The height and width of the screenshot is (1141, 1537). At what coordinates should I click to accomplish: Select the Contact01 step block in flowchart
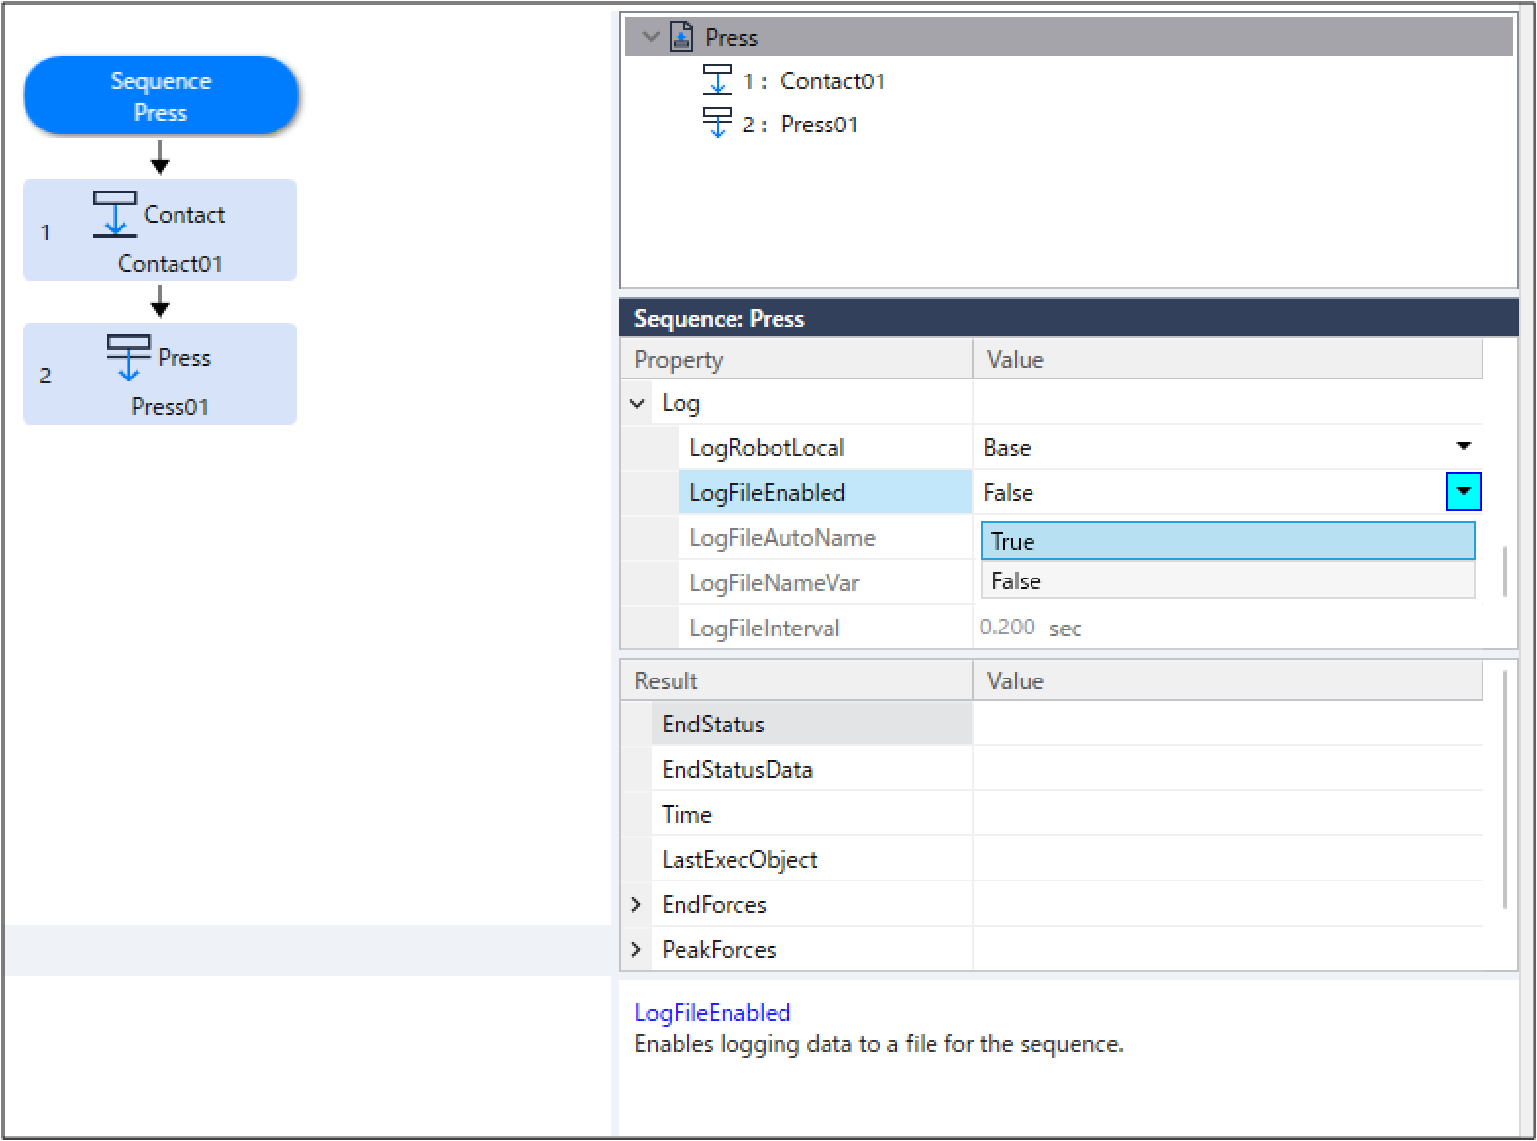tap(160, 231)
